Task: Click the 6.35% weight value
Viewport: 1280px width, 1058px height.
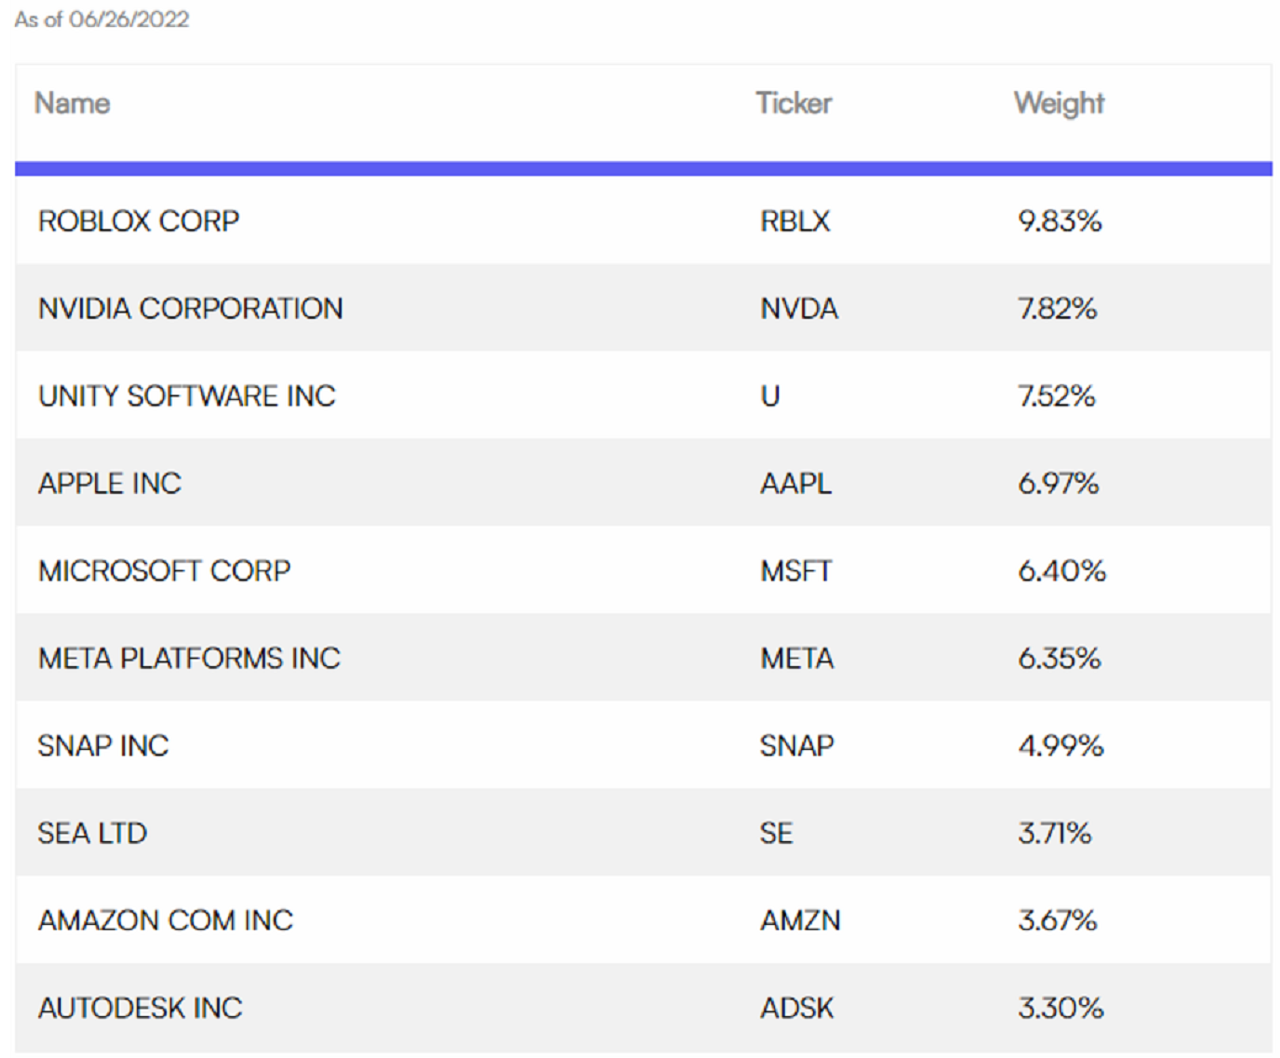Action: tap(1059, 658)
